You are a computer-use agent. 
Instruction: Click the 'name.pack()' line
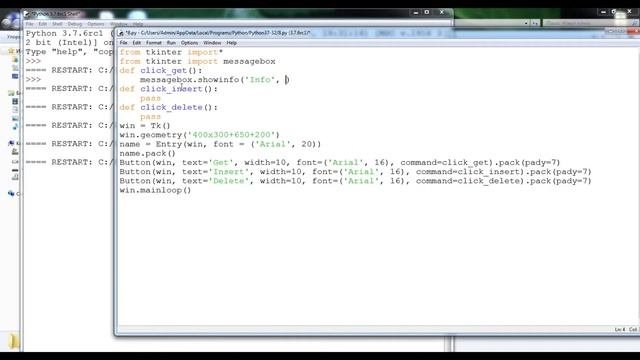click(x=147, y=153)
